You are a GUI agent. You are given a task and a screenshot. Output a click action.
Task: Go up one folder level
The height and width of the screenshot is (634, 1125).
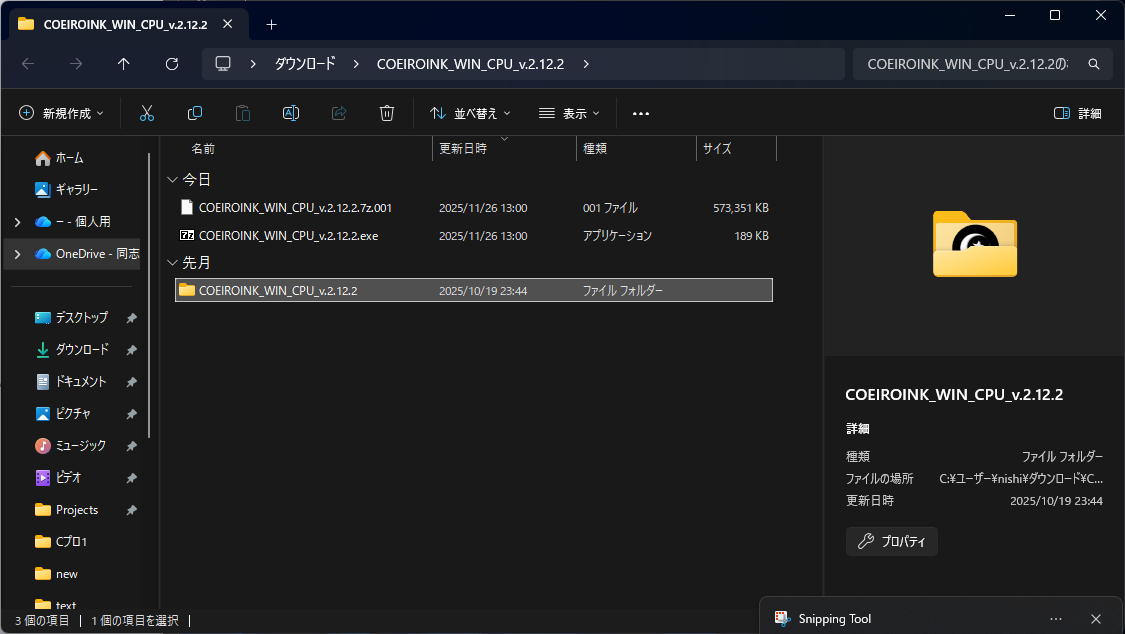coord(123,64)
